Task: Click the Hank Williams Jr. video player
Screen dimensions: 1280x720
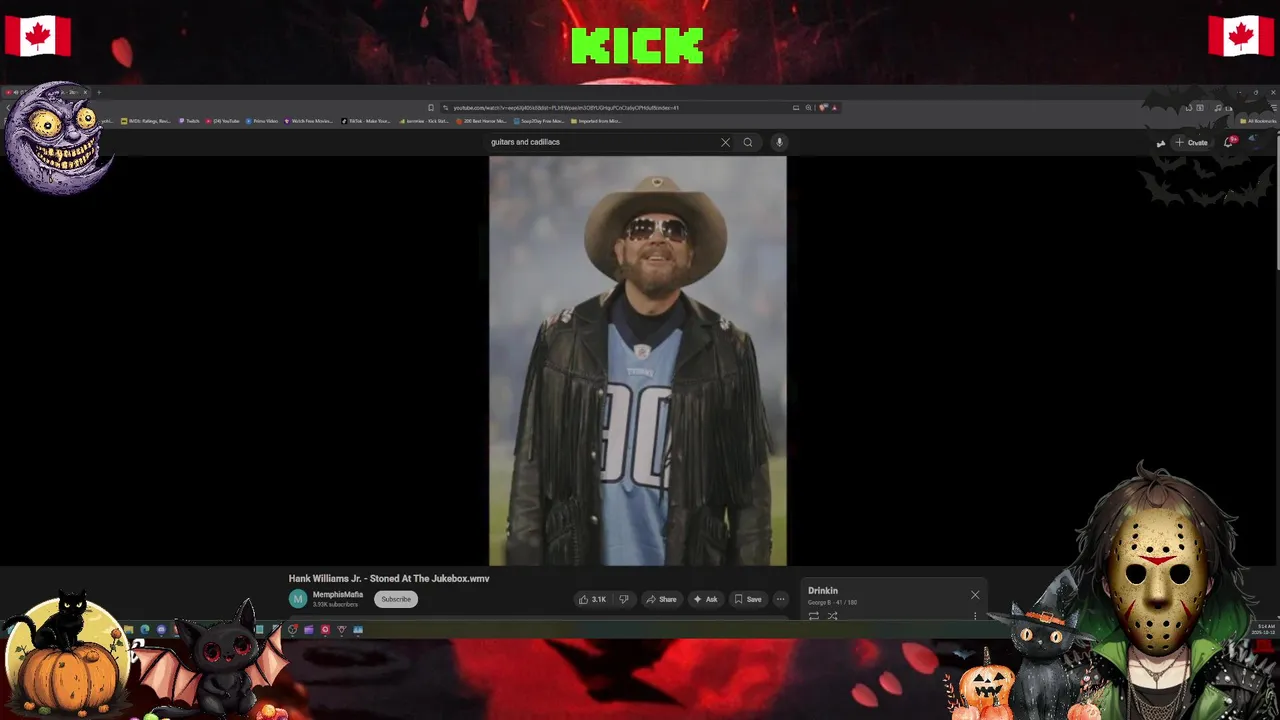Action: point(638,361)
